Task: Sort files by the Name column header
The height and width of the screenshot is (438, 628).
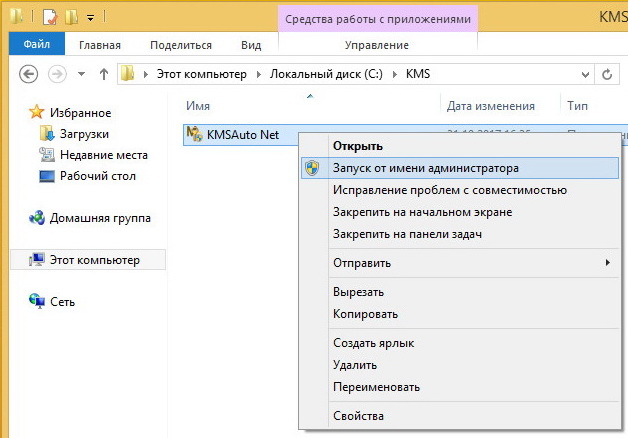Action: pyautogui.click(x=198, y=104)
